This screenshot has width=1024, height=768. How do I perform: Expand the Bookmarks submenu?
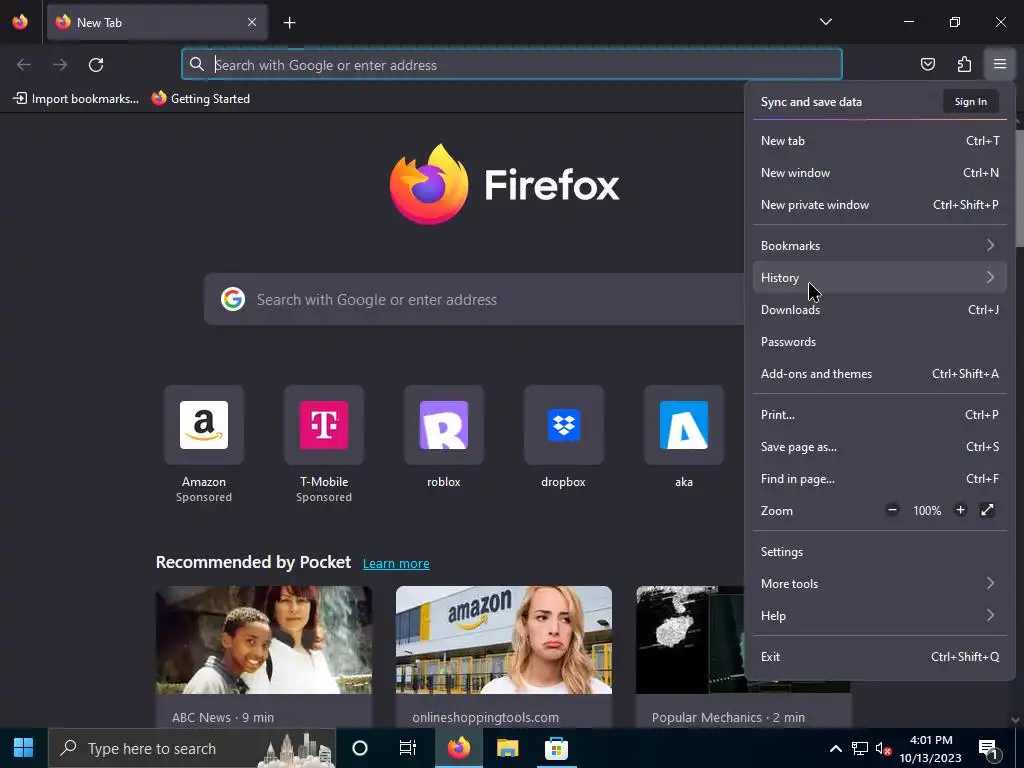[880, 246]
